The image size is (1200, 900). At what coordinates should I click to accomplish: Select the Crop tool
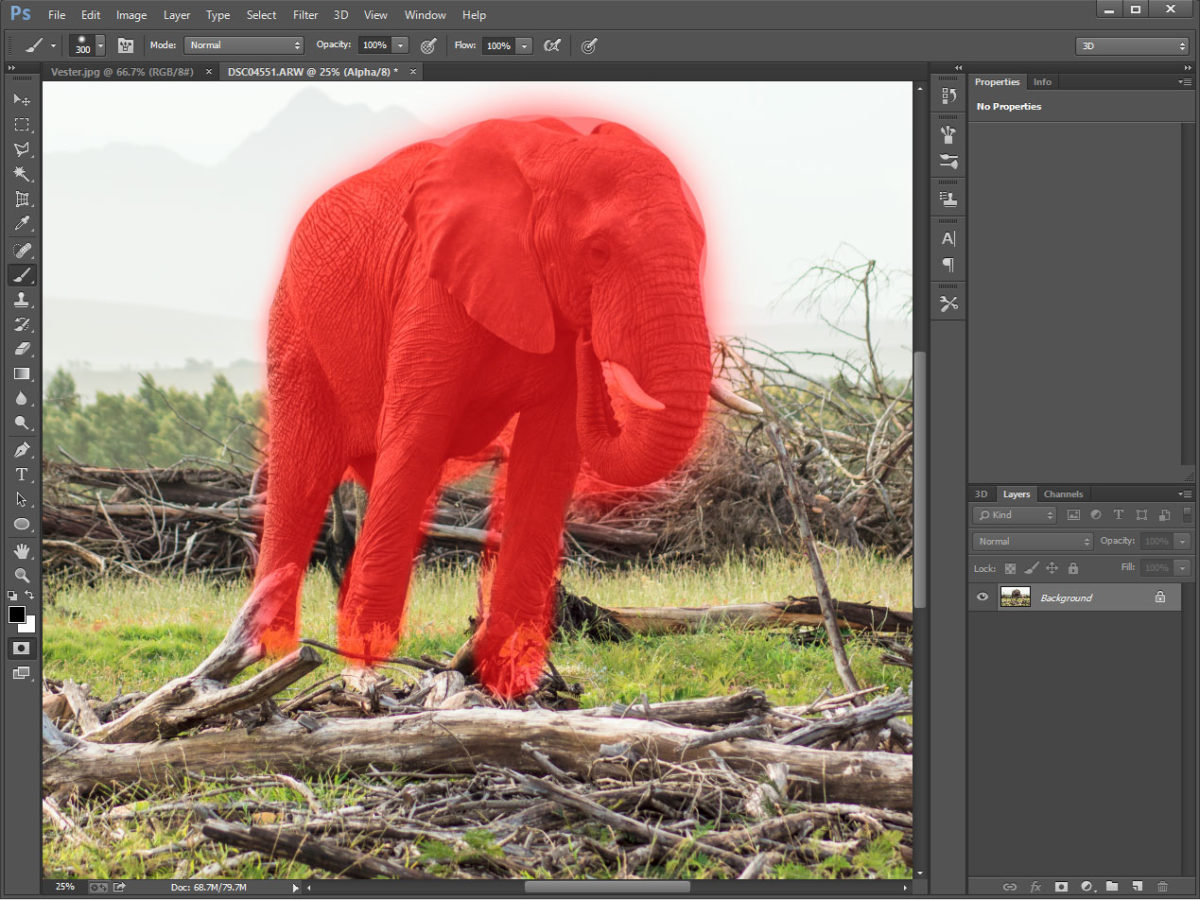point(22,199)
